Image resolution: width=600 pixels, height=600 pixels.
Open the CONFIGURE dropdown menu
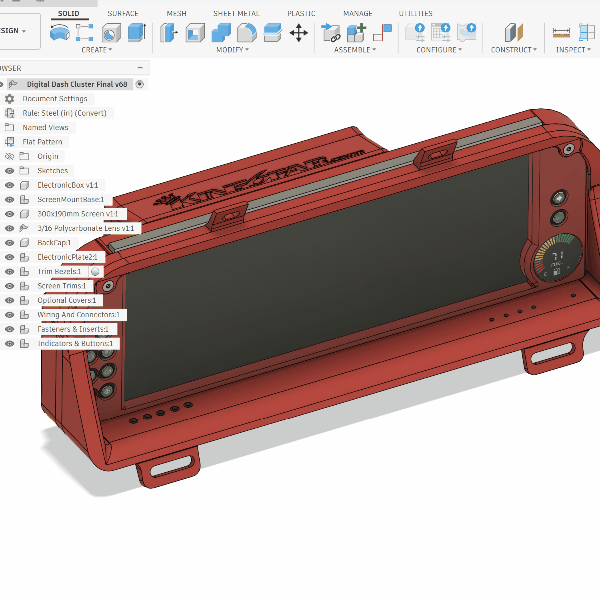click(x=439, y=50)
